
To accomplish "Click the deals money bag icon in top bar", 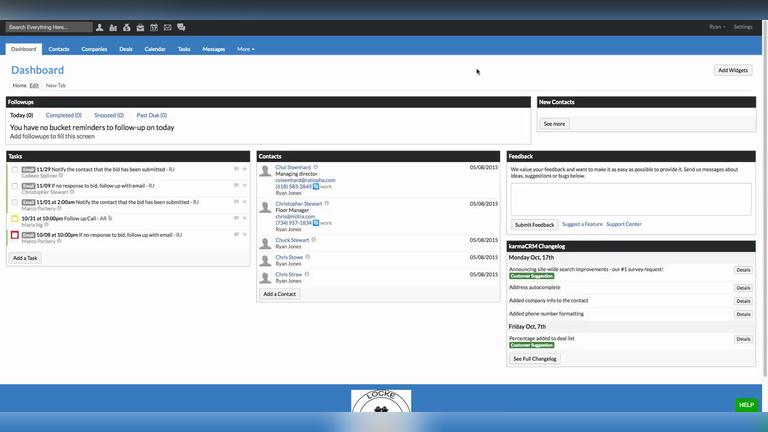I will click(x=126, y=27).
